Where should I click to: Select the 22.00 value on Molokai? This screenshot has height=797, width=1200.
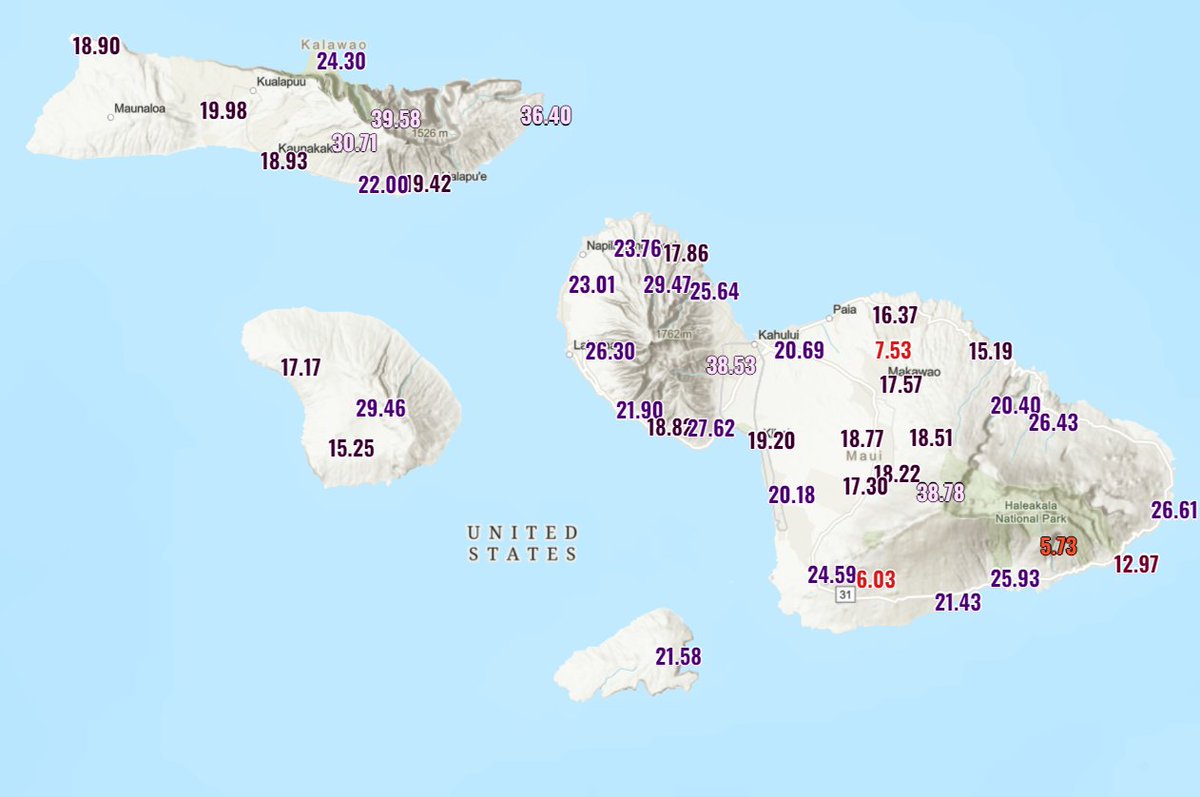point(383,185)
